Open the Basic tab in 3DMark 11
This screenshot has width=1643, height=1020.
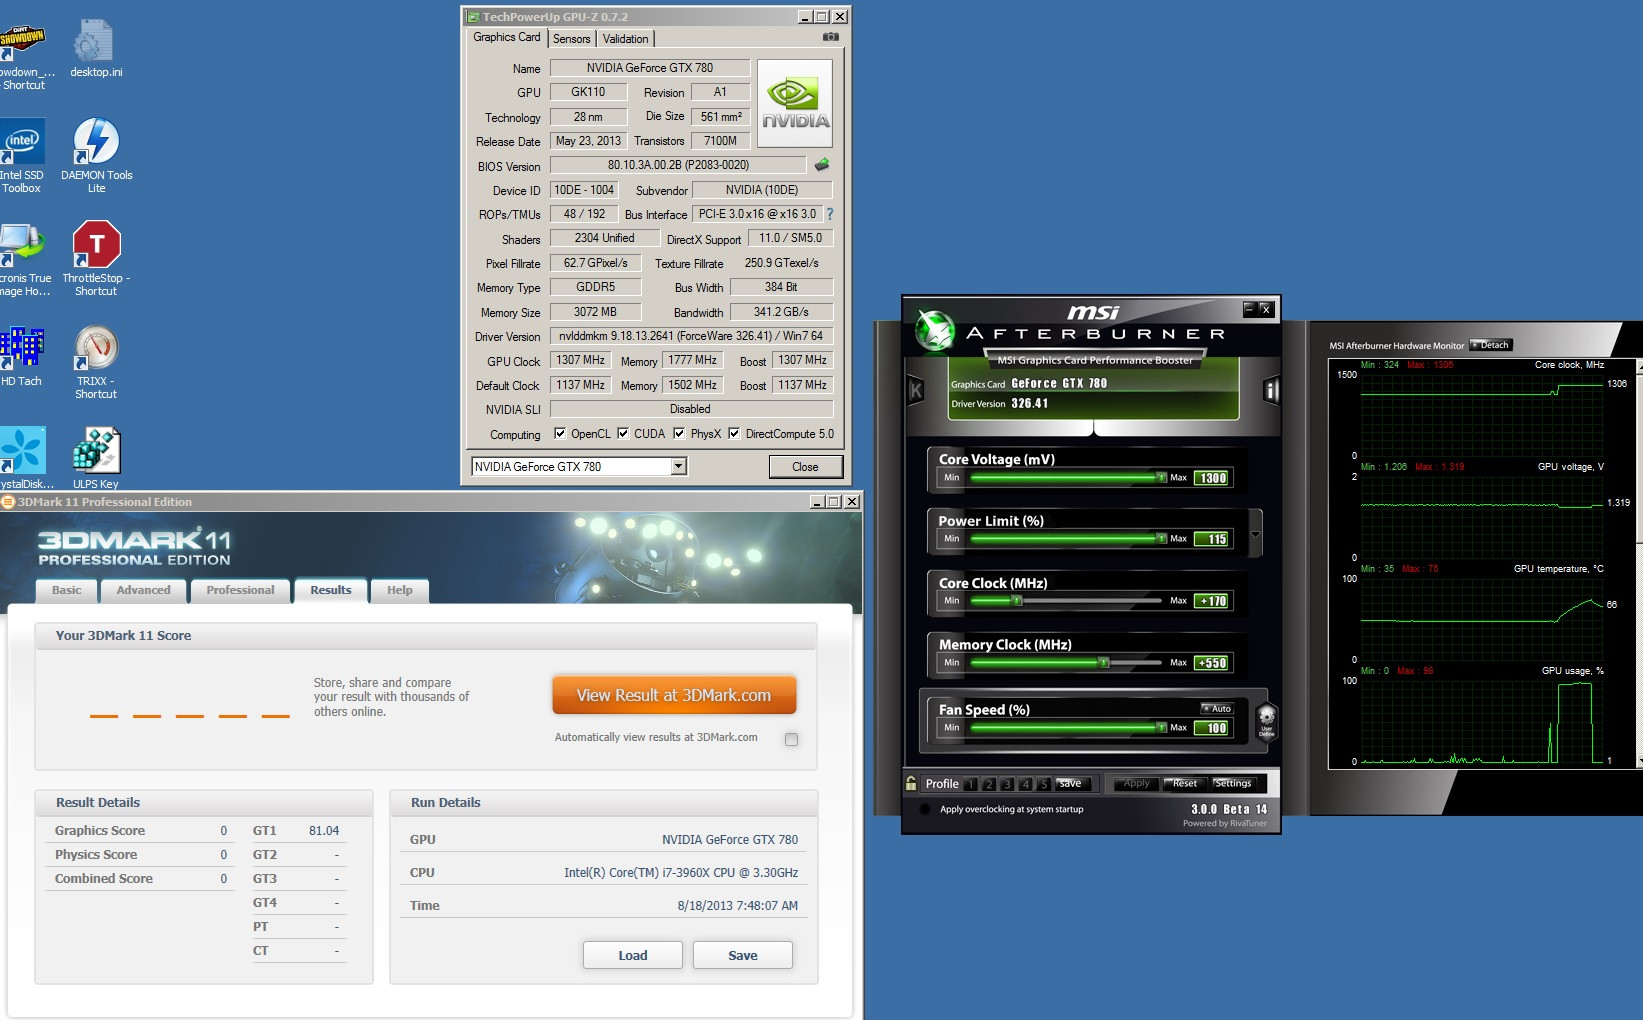click(67, 590)
